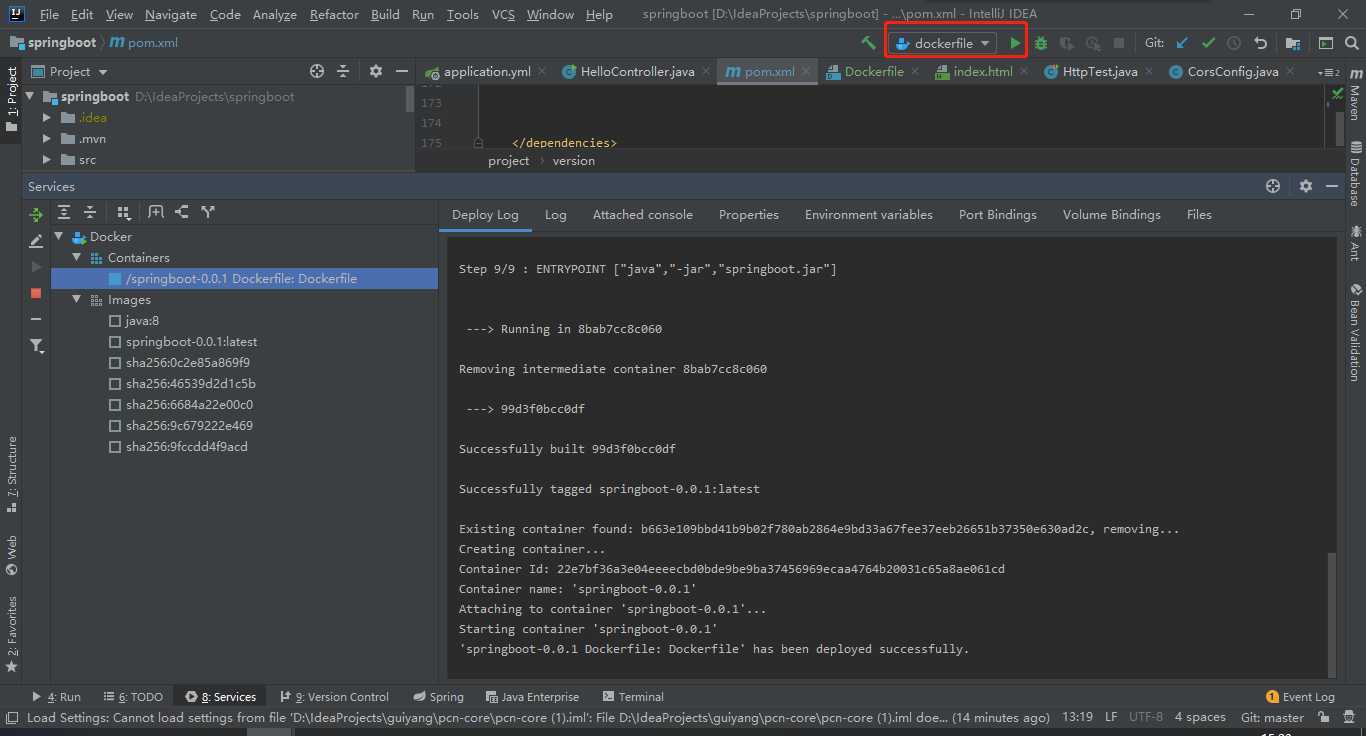1366x736 pixels.
Task: Collapse the Images node
Action: coord(77,300)
